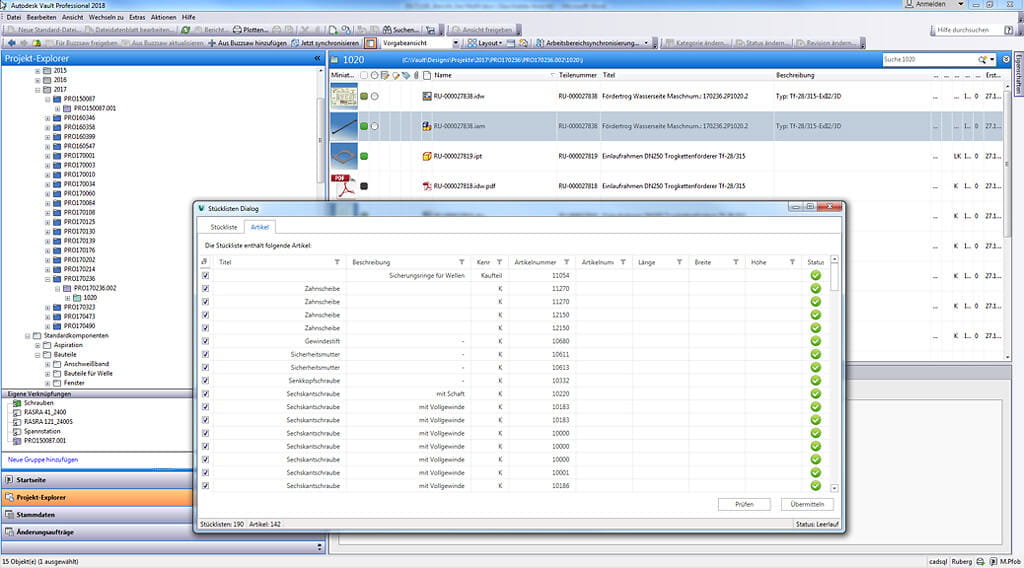The width and height of the screenshot is (1024, 568).
Task: Expand the Aspiration folder node
Action: coord(38,345)
